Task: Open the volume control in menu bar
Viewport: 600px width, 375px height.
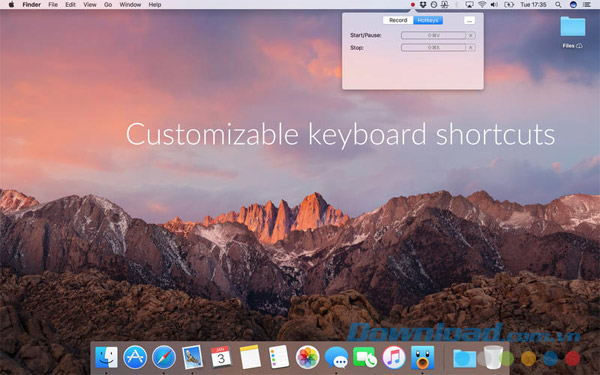Action: [x=494, y=5]
